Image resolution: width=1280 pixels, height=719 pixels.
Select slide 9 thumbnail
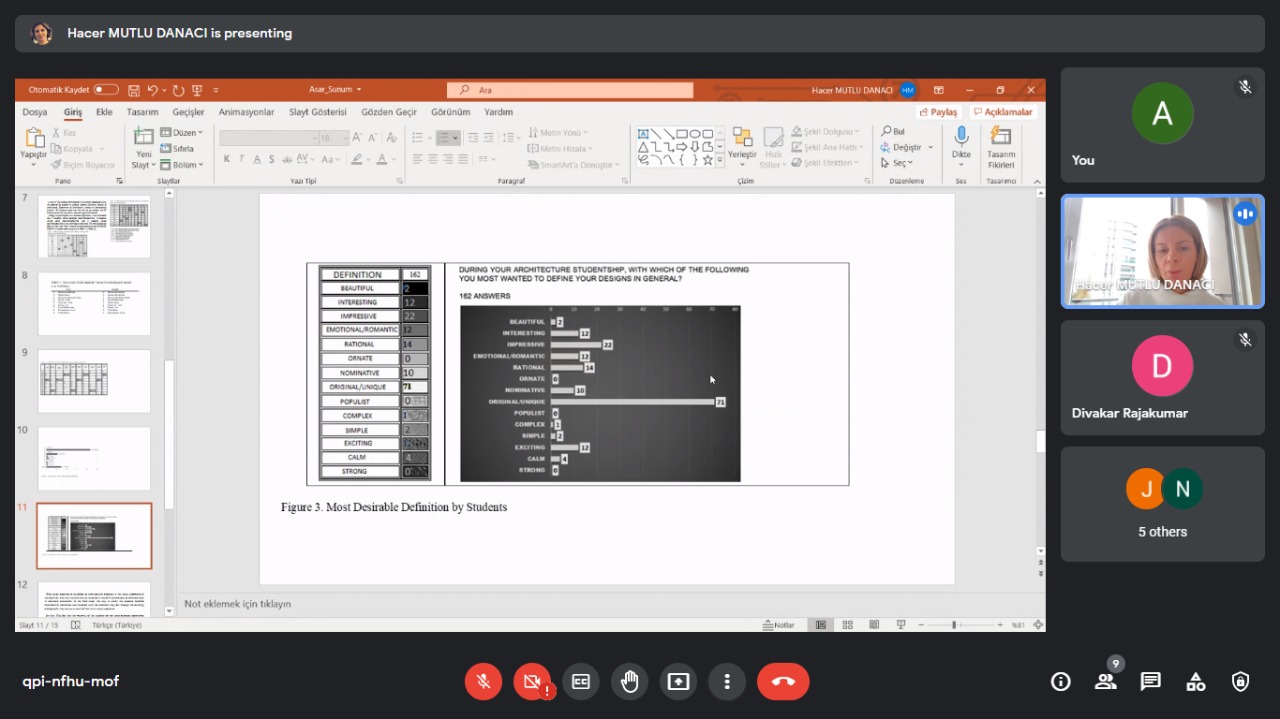(x=94, y=381)
